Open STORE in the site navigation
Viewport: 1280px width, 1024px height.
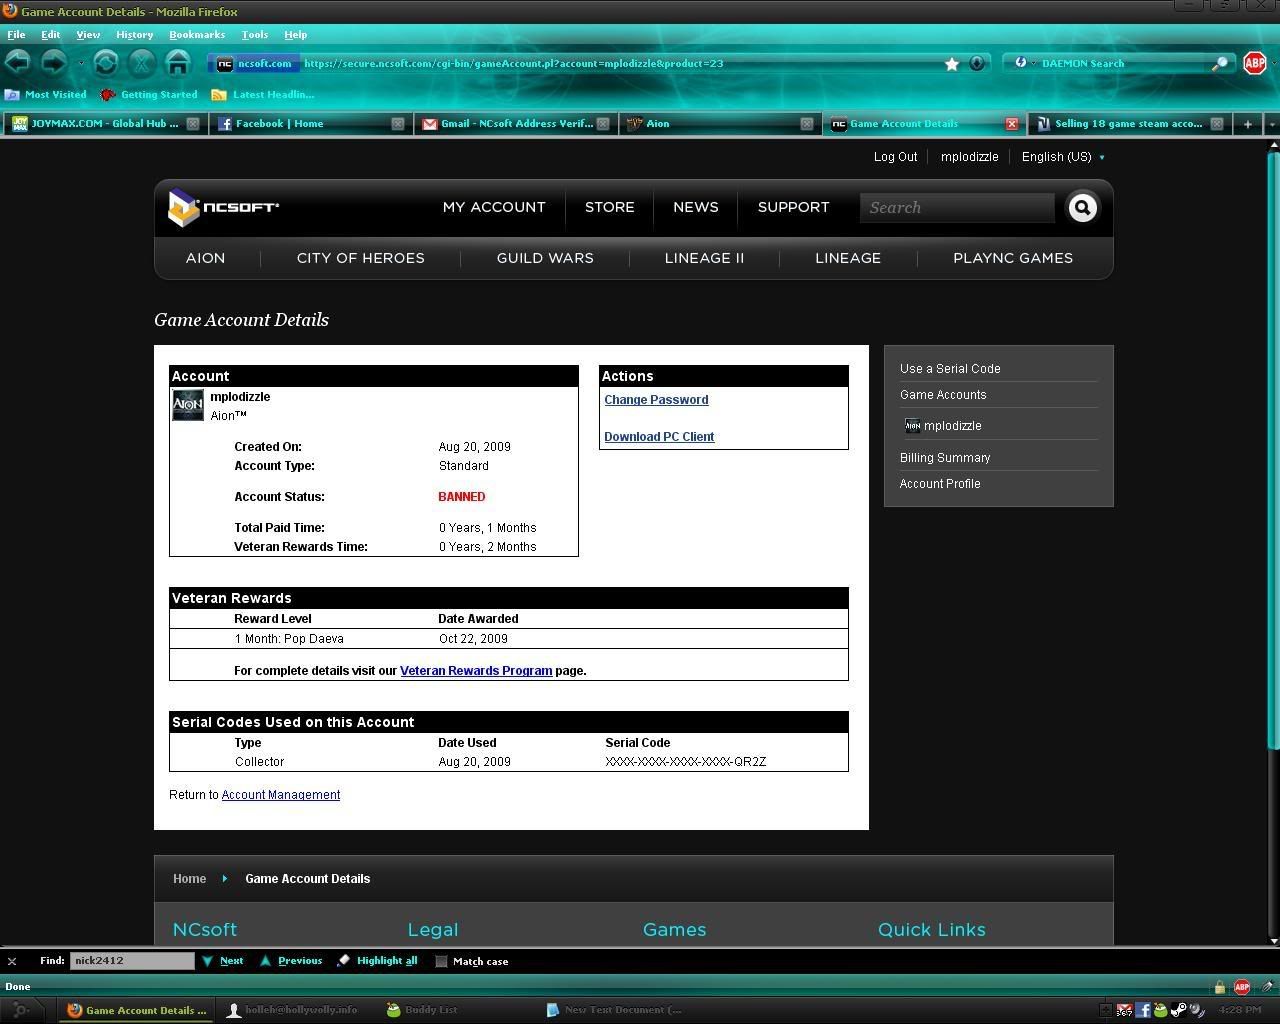(610, 207)
